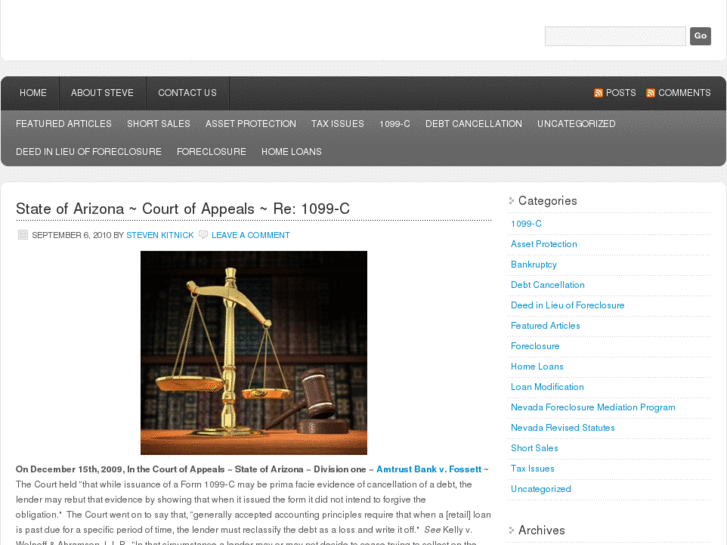
Task: Open the Uncategorized category in sidebar
Action: (541, 489)
